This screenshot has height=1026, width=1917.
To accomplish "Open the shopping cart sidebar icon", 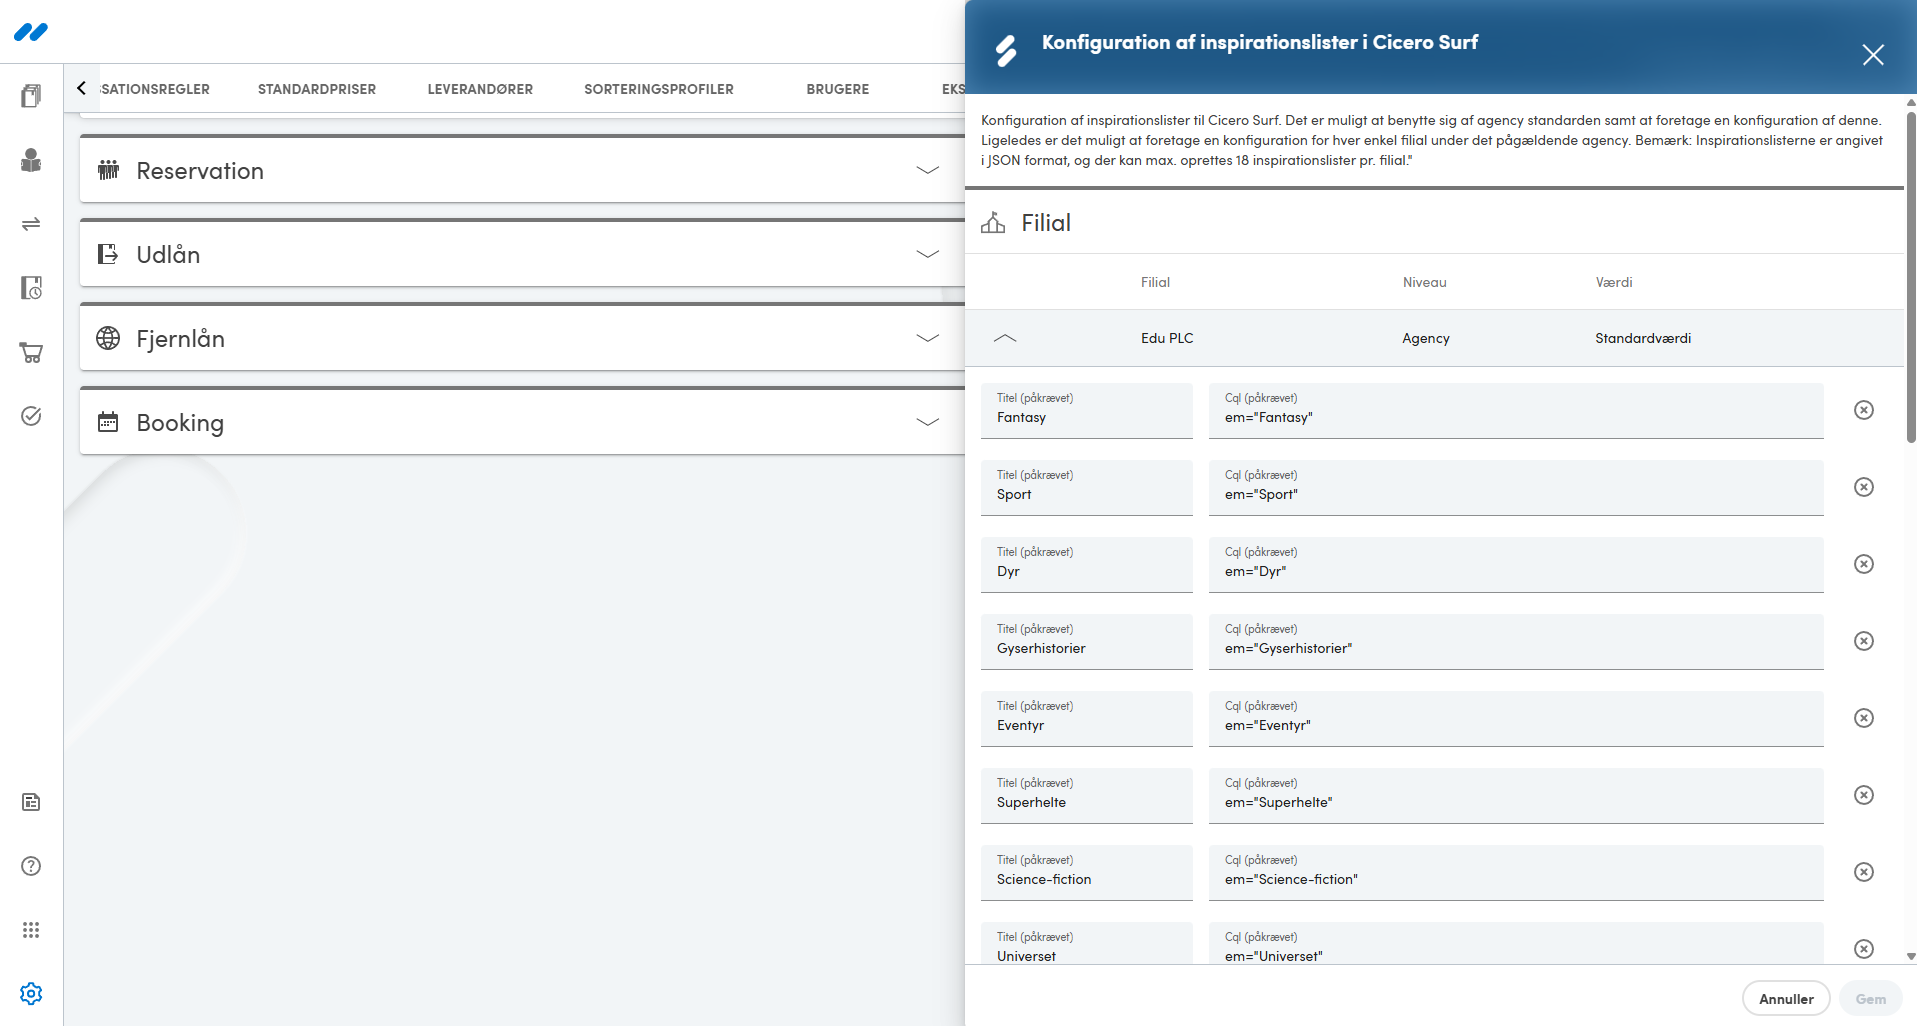I will (31, 352).
